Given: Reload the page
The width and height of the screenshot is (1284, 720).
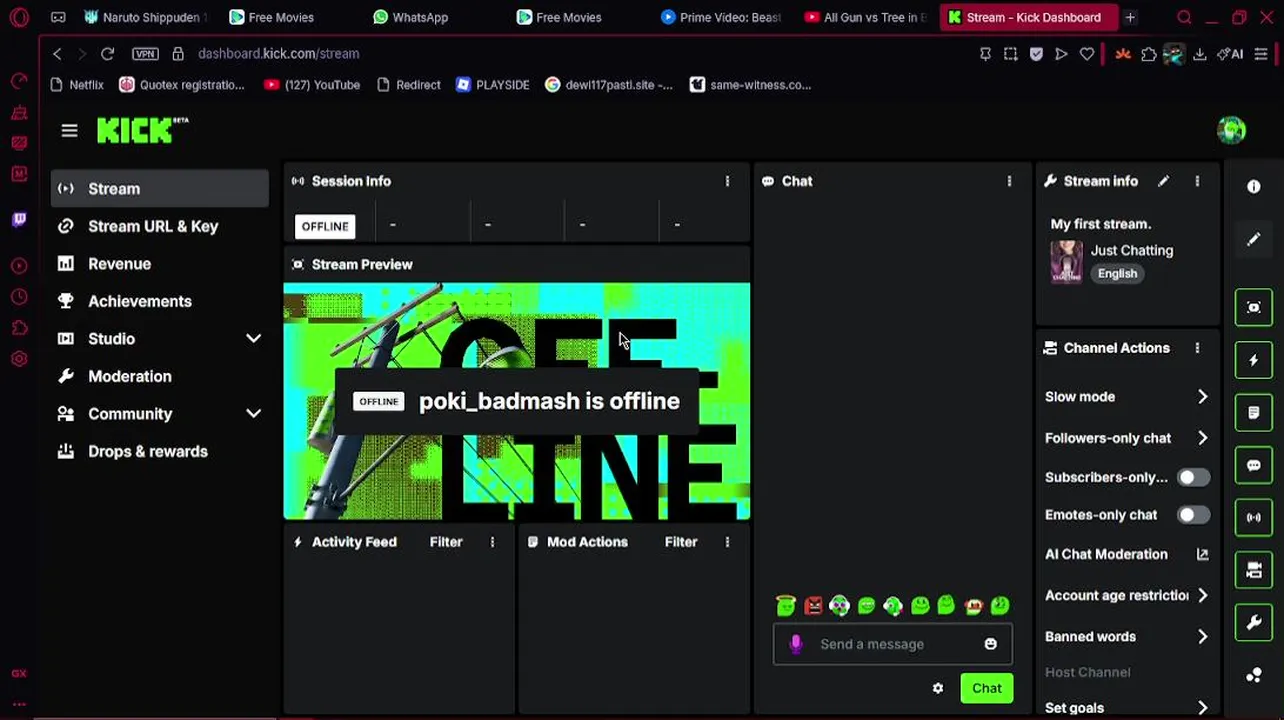Looking at the screenshot, I should point(107,54).
